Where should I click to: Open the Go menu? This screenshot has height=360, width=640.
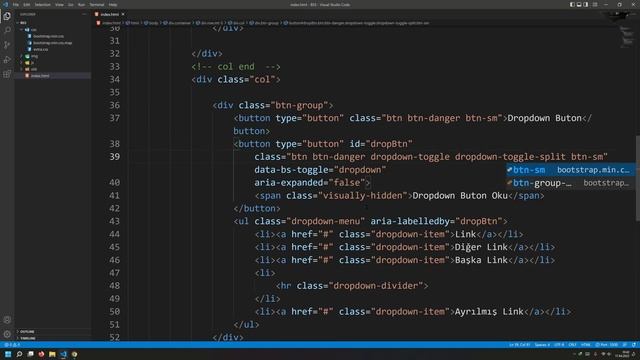click(x=71, y=4)
